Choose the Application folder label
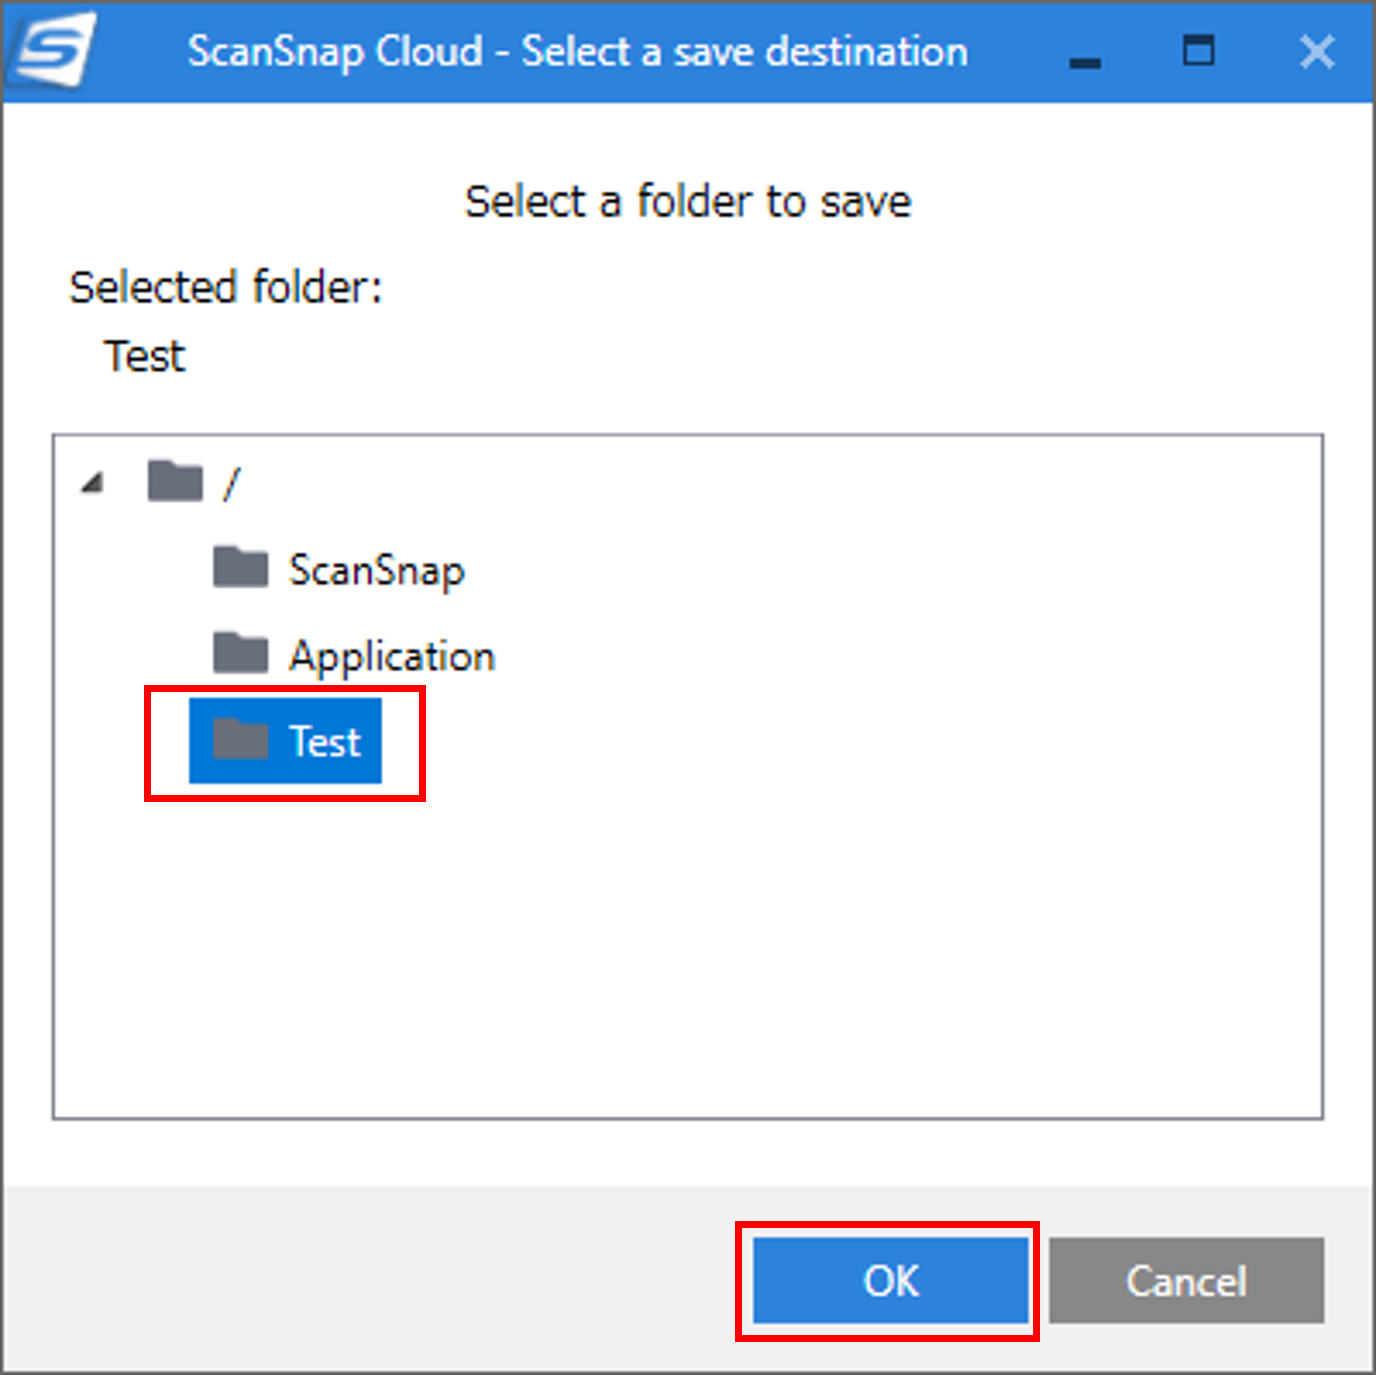This screenshot has height=1375, width=1376. click(392, 657)
